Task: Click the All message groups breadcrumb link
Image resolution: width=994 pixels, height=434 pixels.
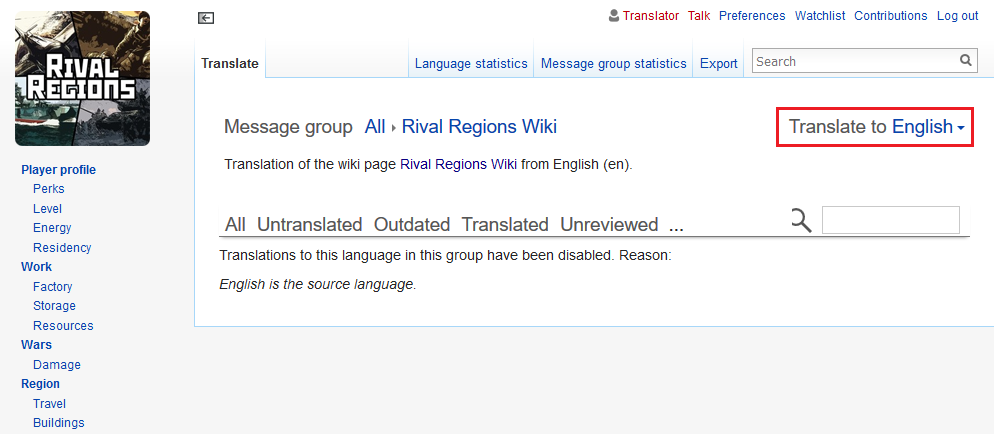Action: 374,127
